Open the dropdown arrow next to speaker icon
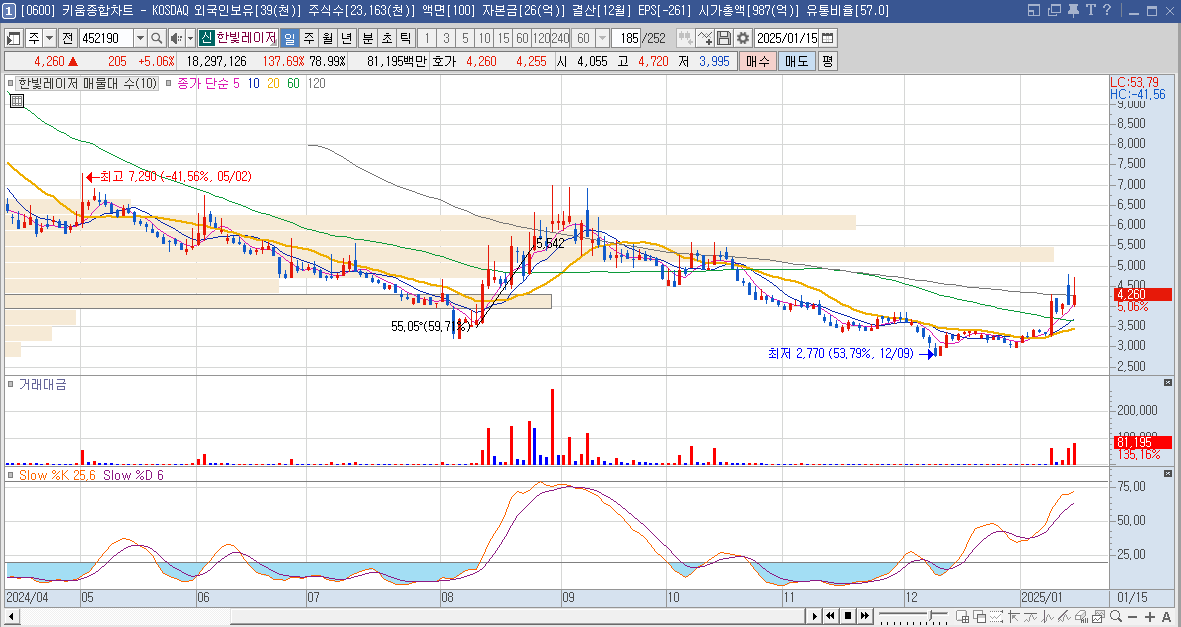 [191, 38]
